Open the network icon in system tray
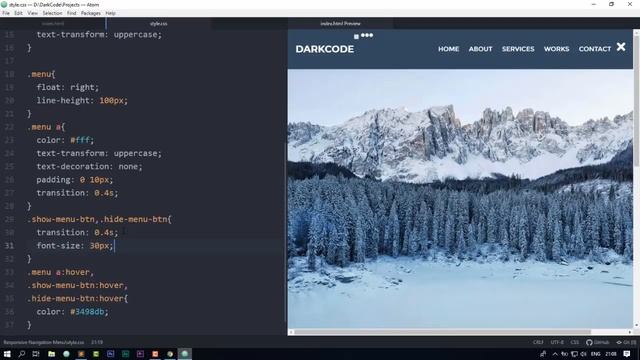Viewport: 640px width, 360px height. coord(574,354)
